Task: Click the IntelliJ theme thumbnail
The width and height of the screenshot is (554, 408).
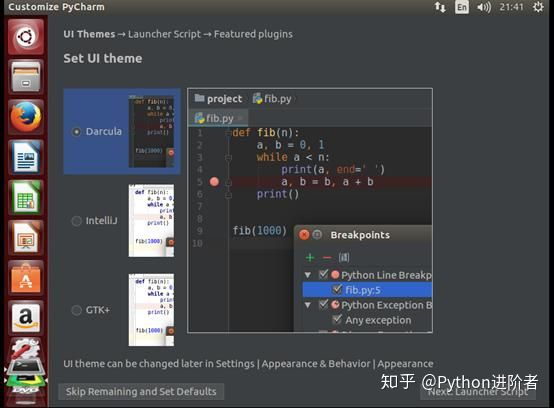Action: point(151,220)
